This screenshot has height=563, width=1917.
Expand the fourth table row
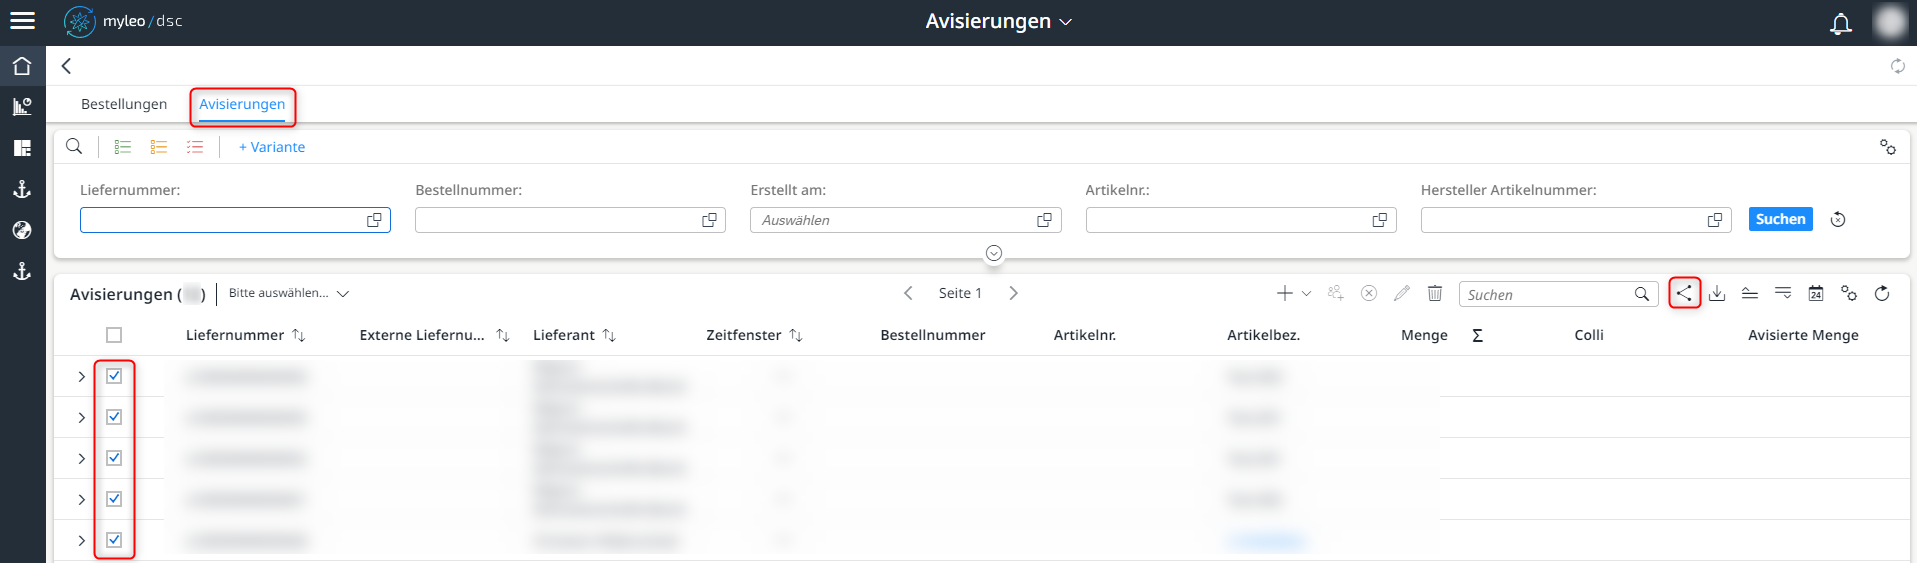[x=81, y=500]
